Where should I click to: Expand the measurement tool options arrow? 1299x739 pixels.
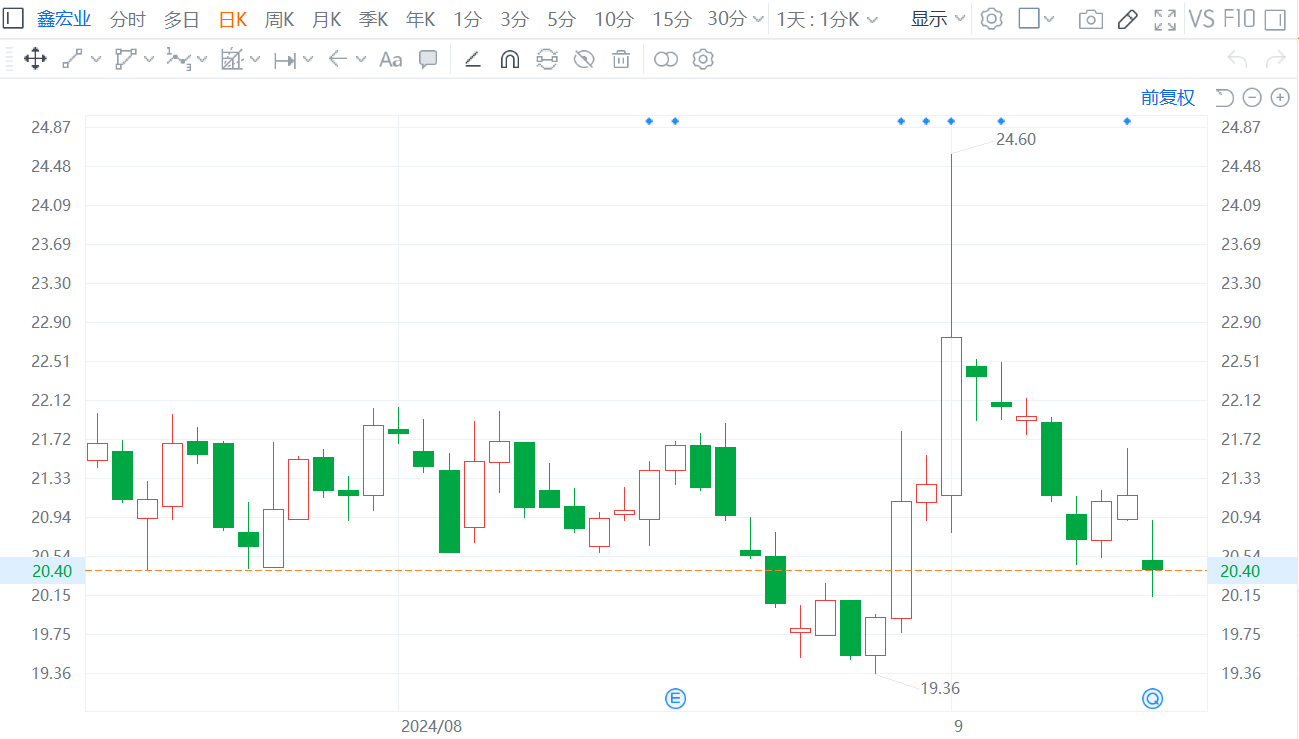[255, 60]
